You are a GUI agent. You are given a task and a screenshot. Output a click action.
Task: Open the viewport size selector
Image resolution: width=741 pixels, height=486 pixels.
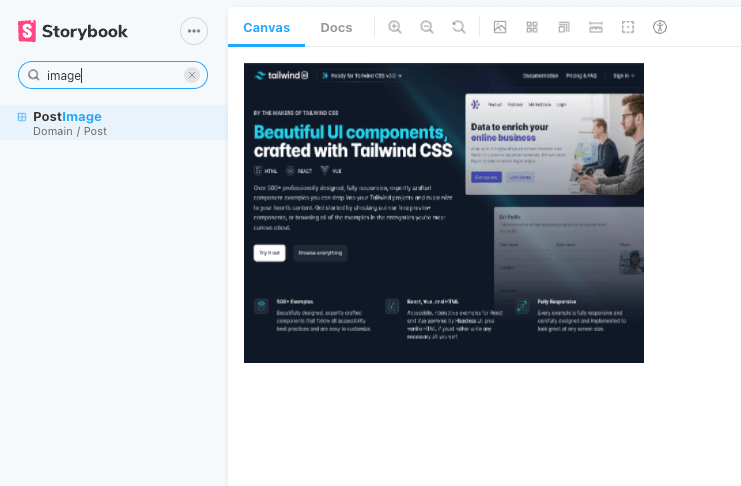point(564,27)
